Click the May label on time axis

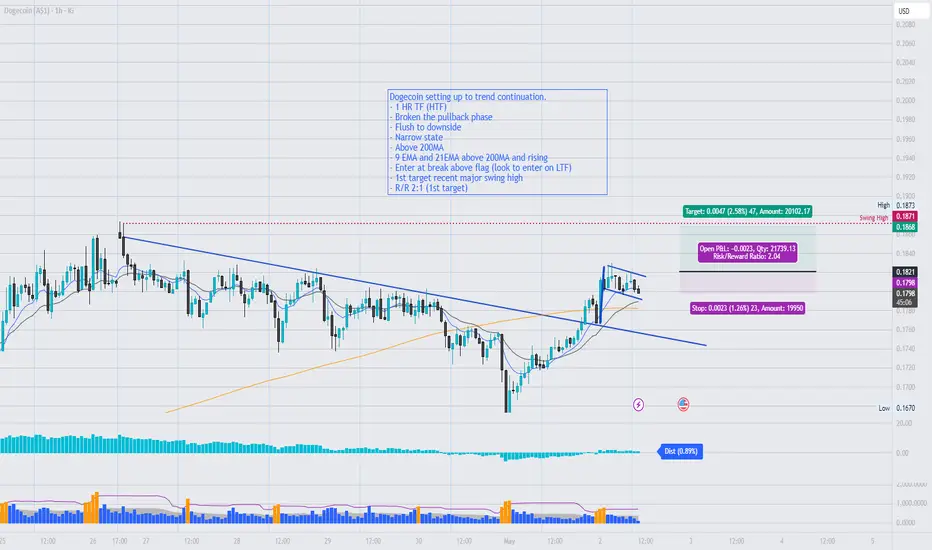click(509, 541)
